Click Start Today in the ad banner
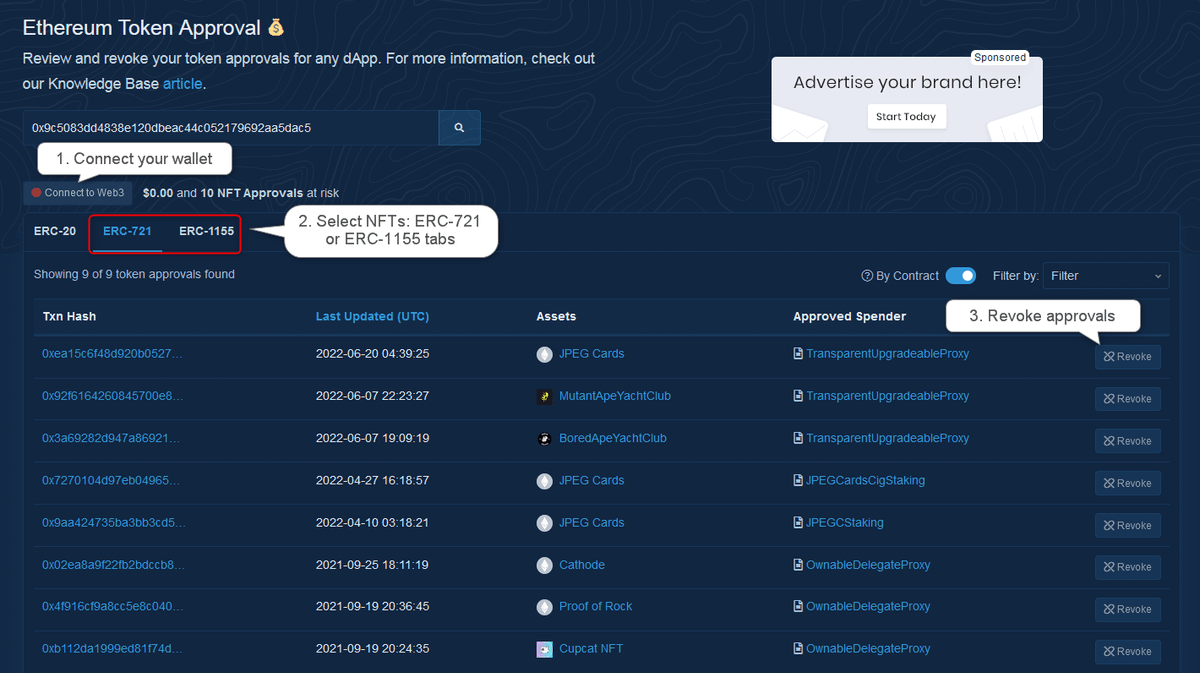 906,117
